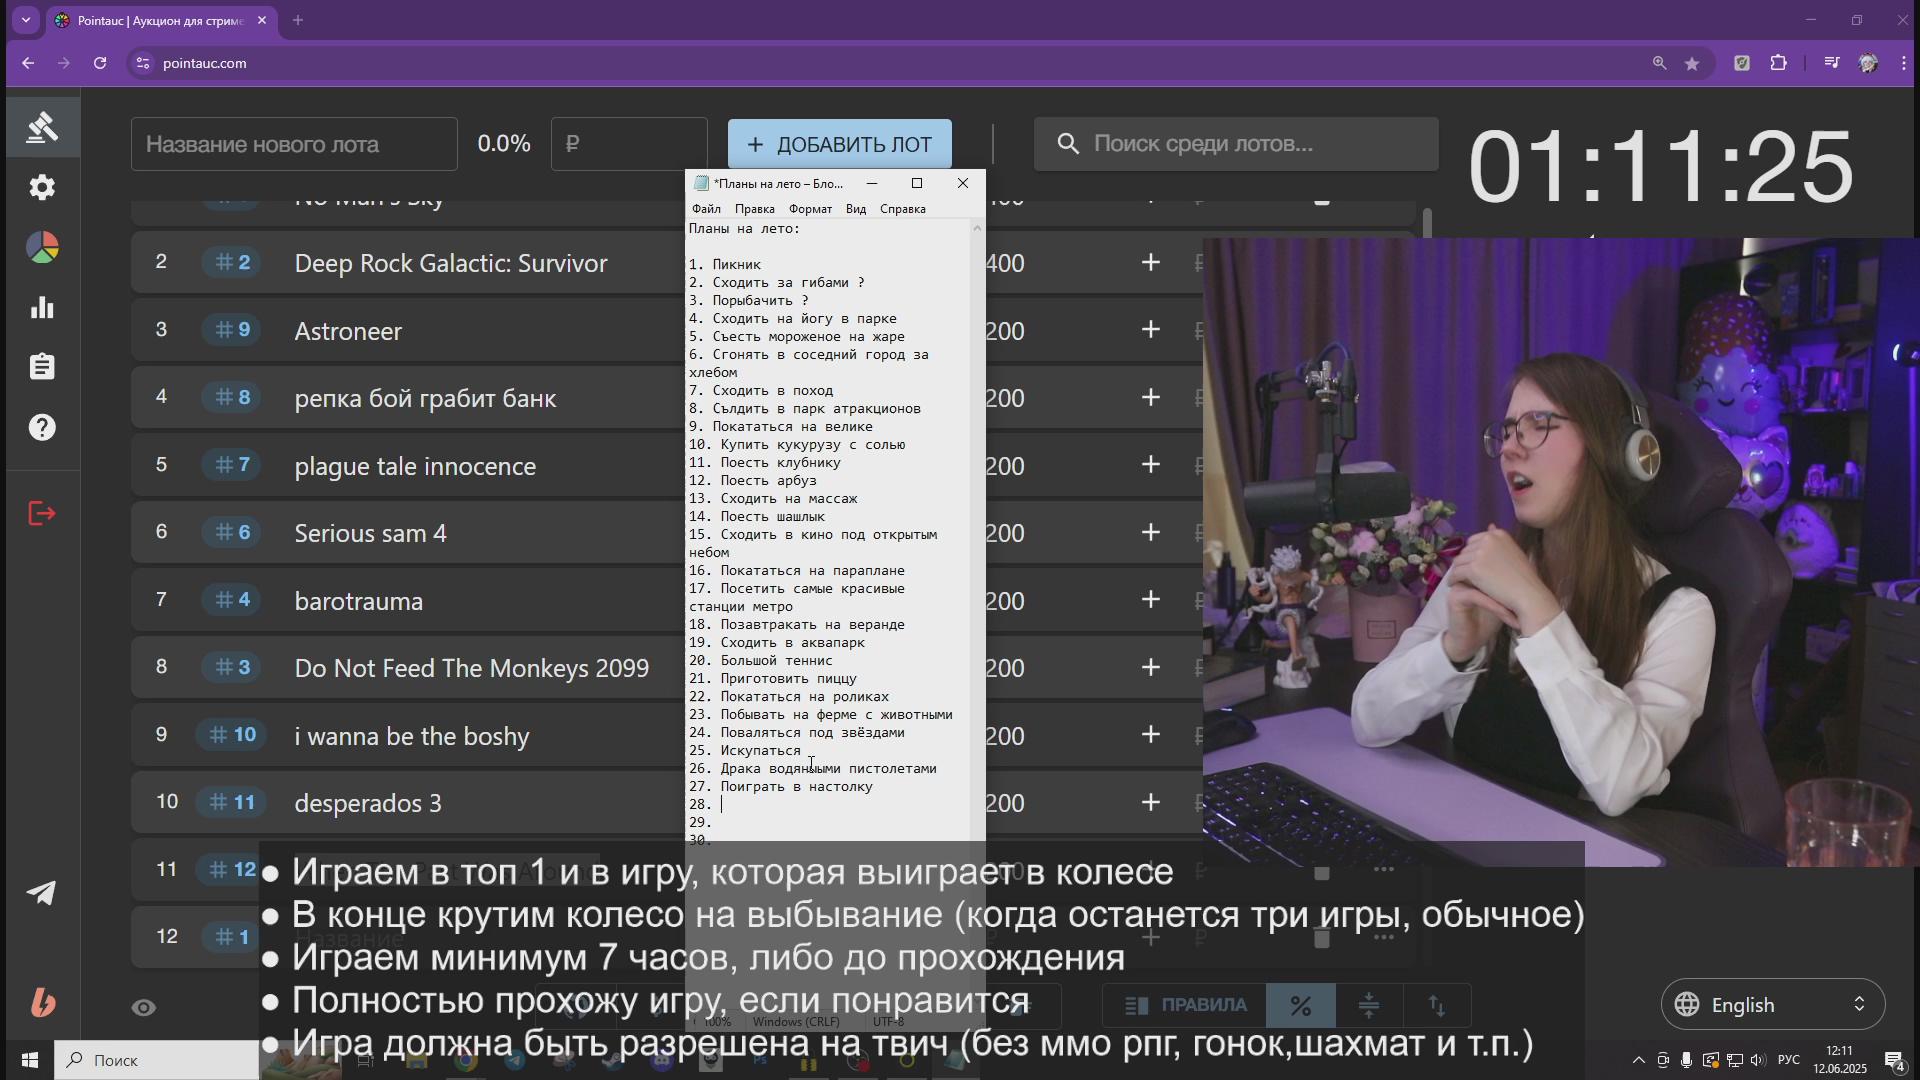Open Правка menu in Notepad

pyautogui.click(x=754, y=209)
